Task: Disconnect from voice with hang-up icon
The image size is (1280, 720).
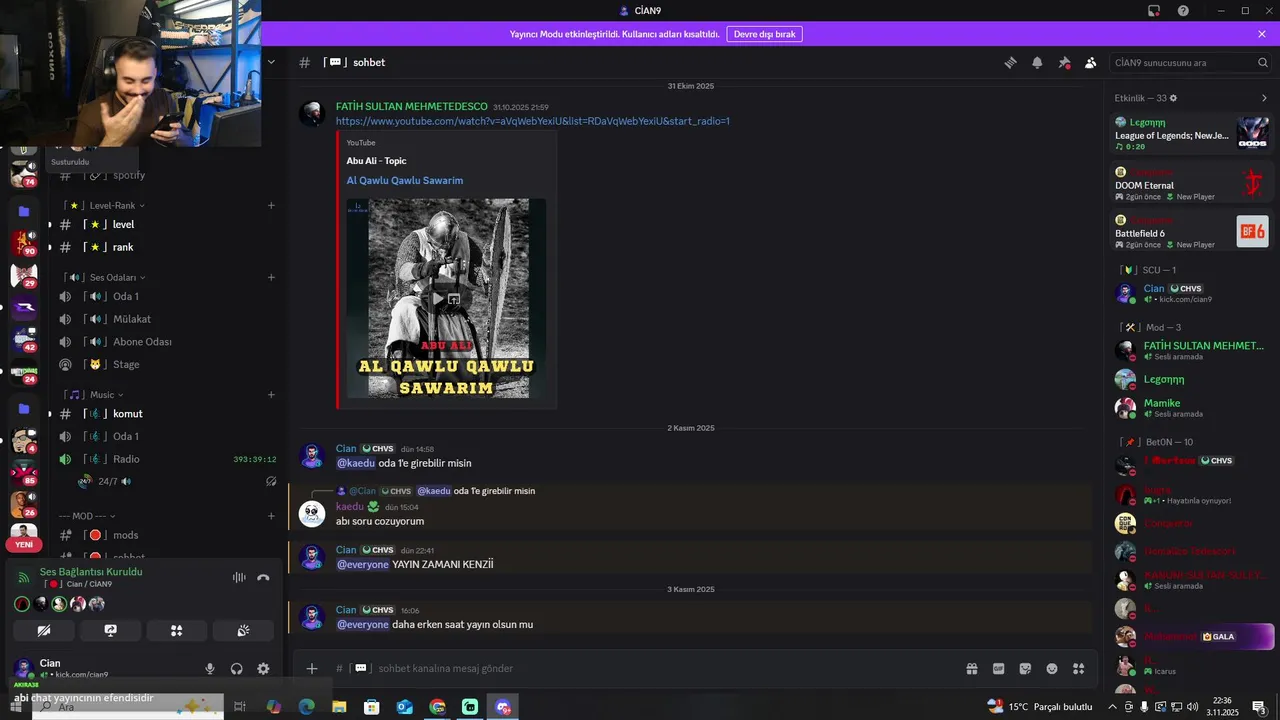Action: coord(263,577)
